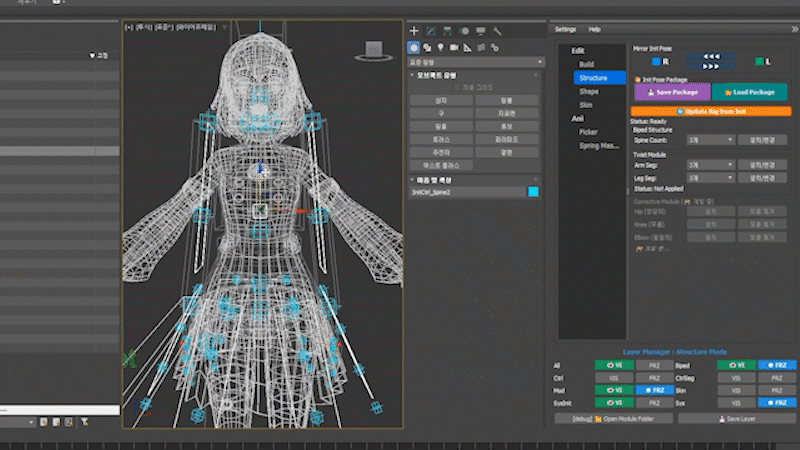Screen dimensions: 800x450
Task: Click the viewport ViewCube
Action: click(372, 50)
